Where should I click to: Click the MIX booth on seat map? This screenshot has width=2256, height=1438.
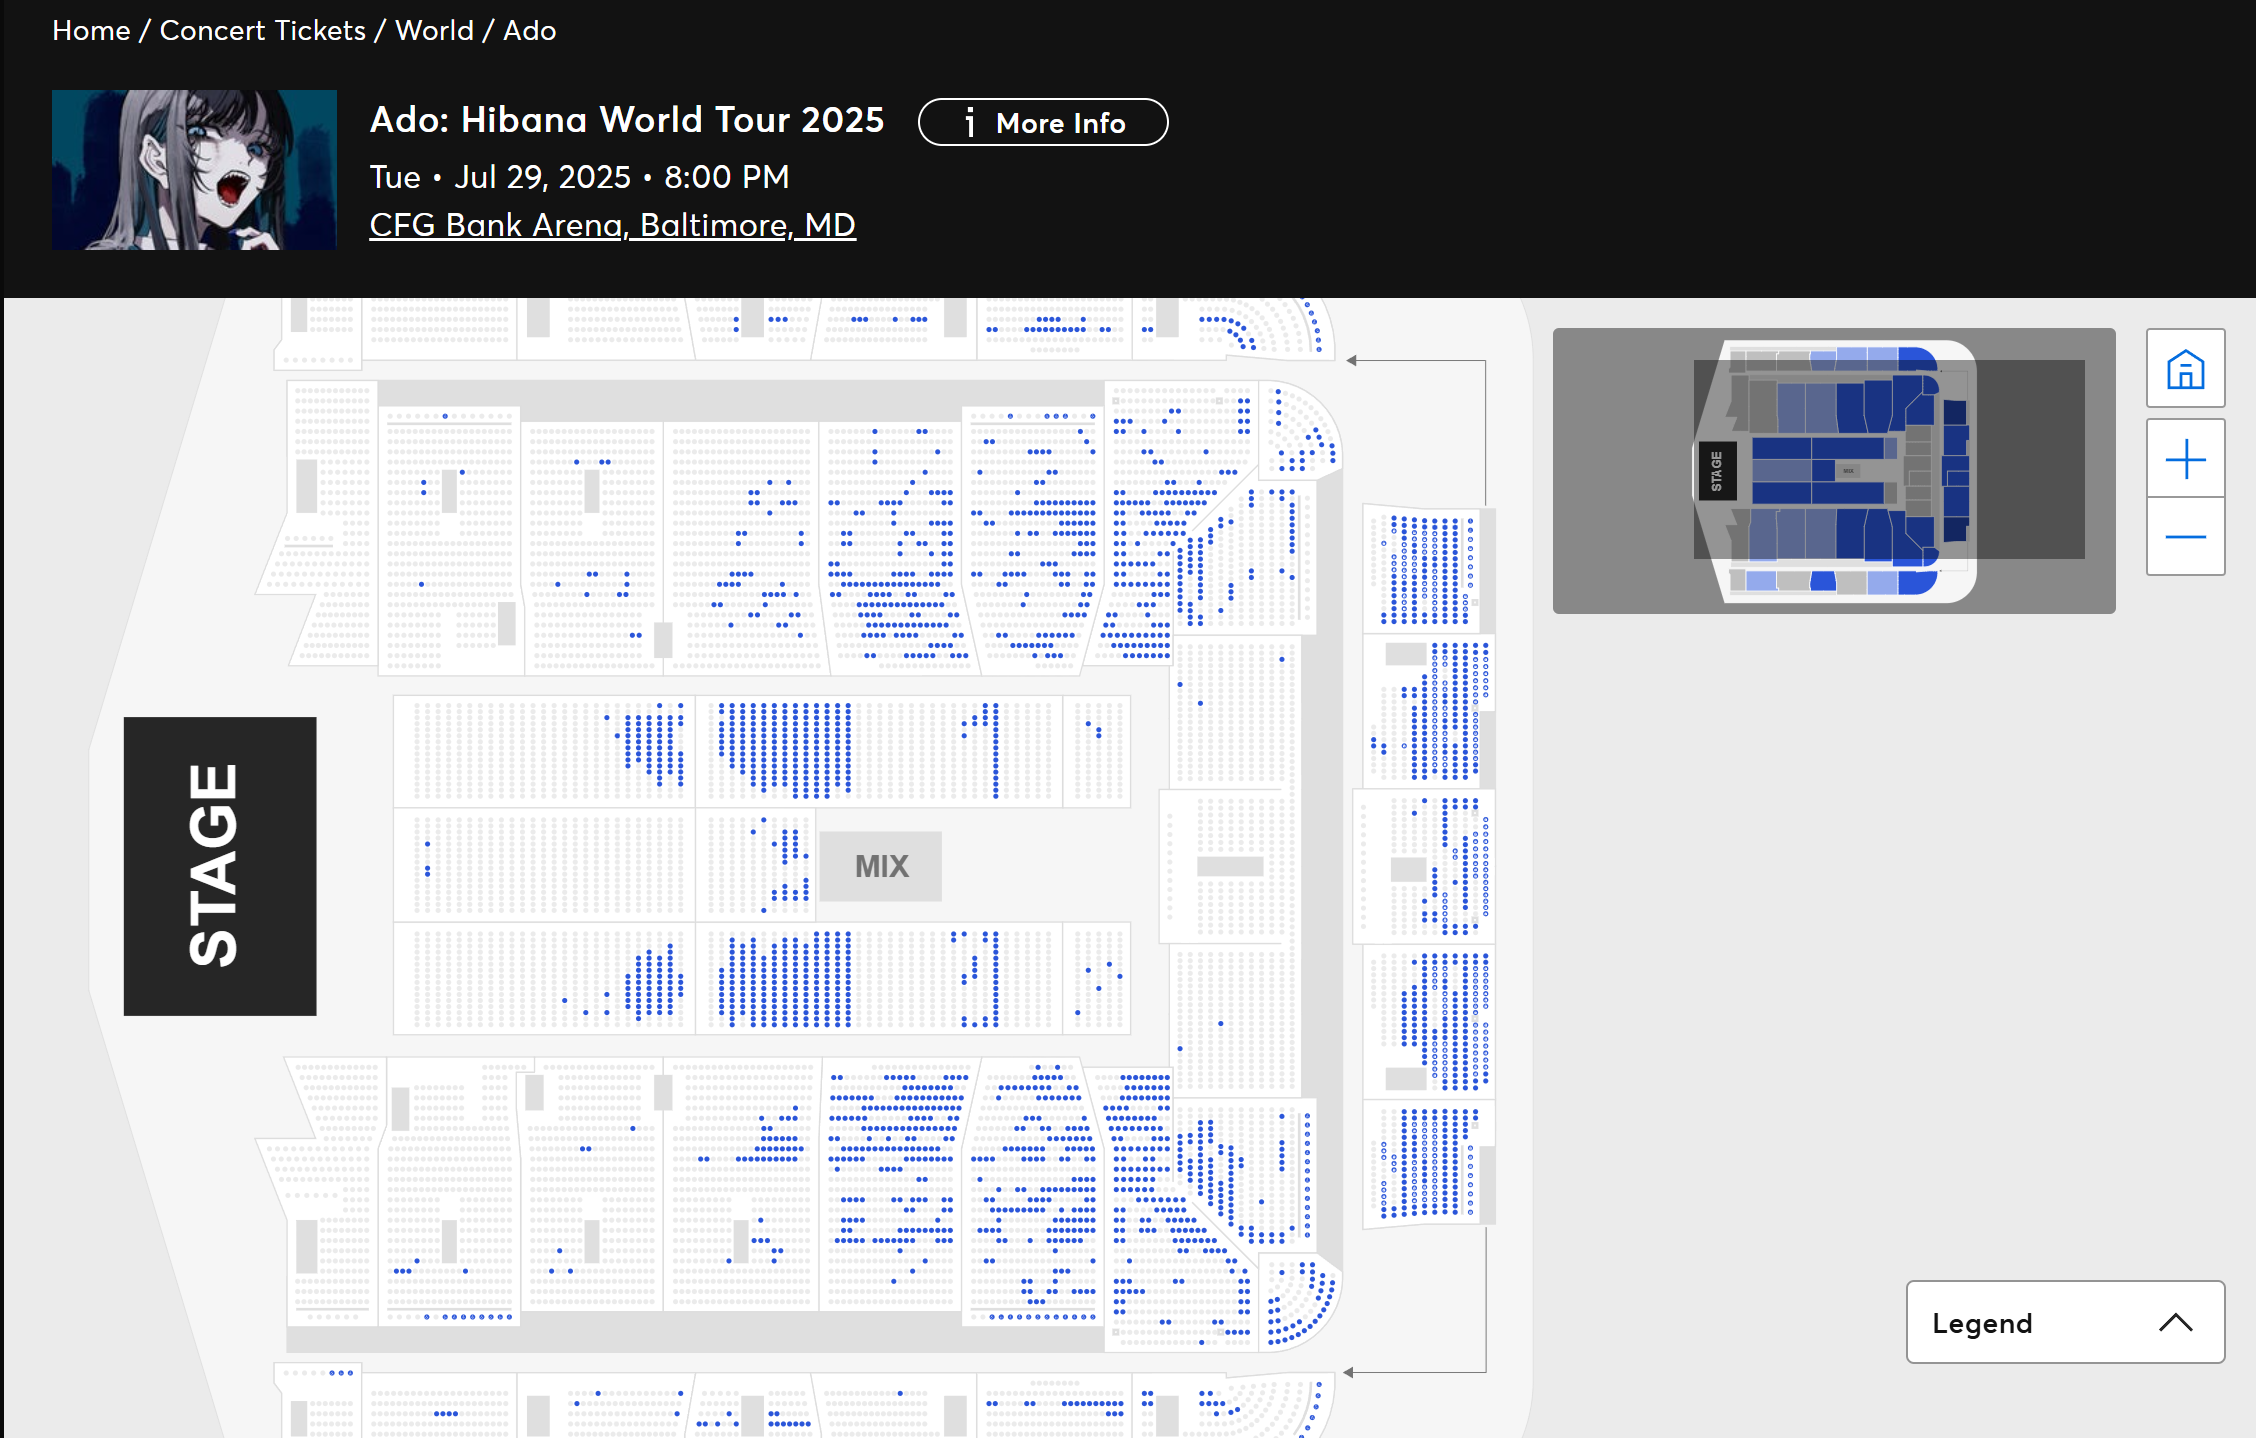point(881,866)
